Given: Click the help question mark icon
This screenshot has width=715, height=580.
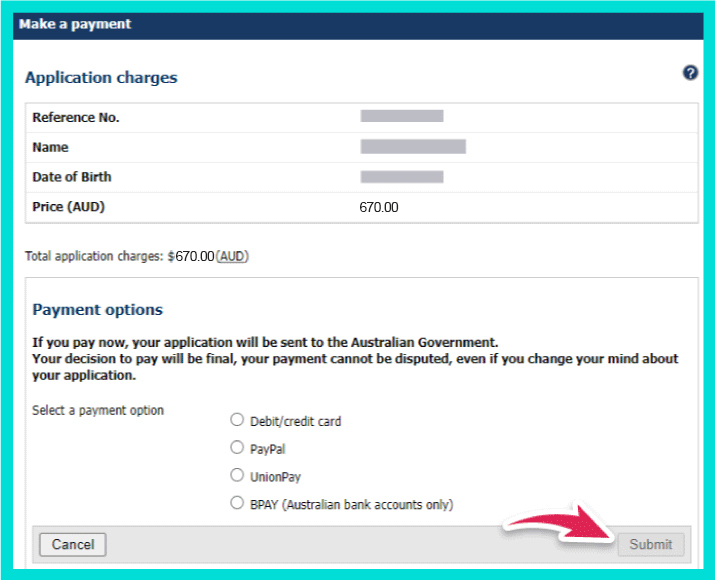Looking at the screenshot, I should pos(690,73).
